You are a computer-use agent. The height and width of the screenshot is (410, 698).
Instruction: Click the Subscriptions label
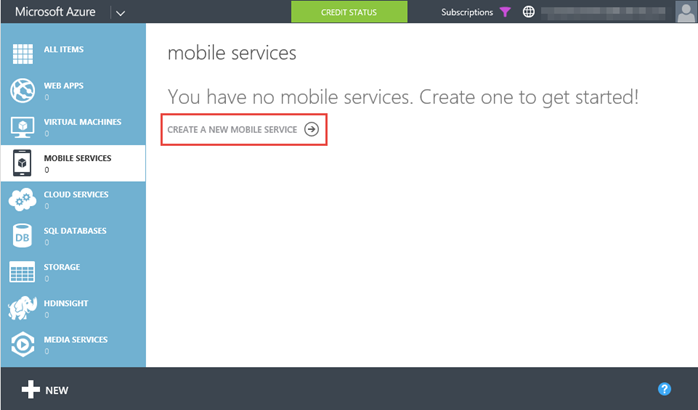[467, 12]
